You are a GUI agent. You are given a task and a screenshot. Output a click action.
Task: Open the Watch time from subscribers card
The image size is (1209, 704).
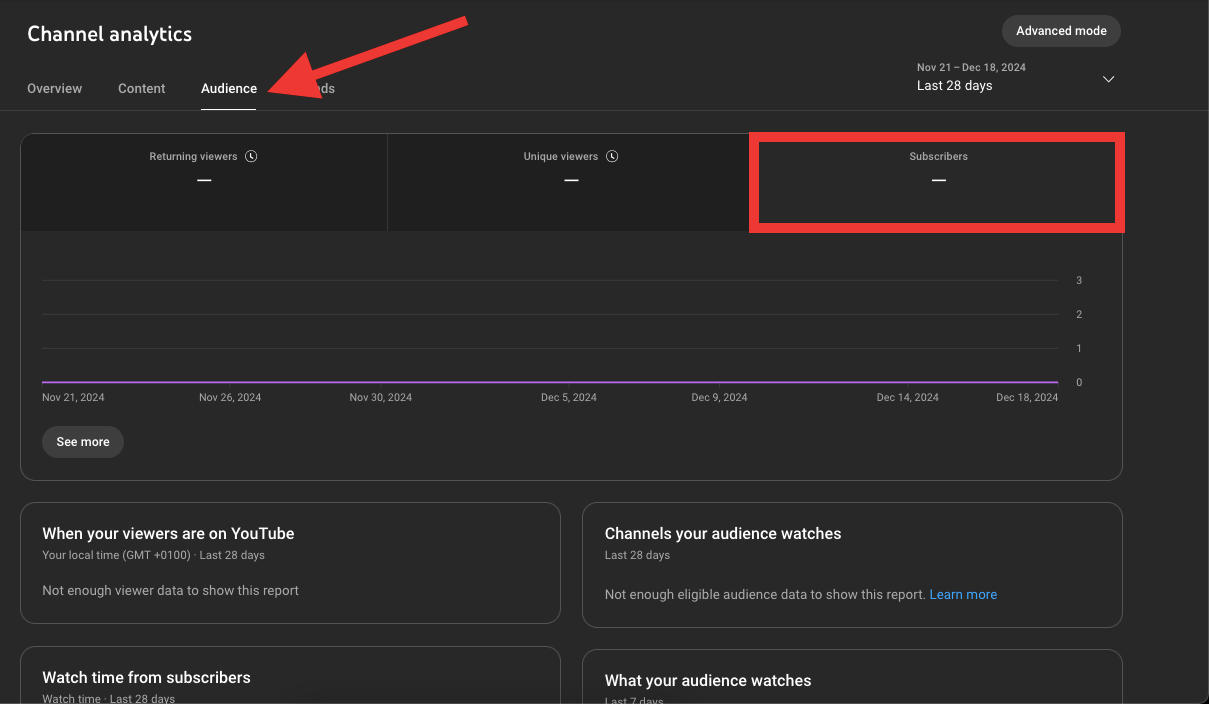click(x=290, y=677)
